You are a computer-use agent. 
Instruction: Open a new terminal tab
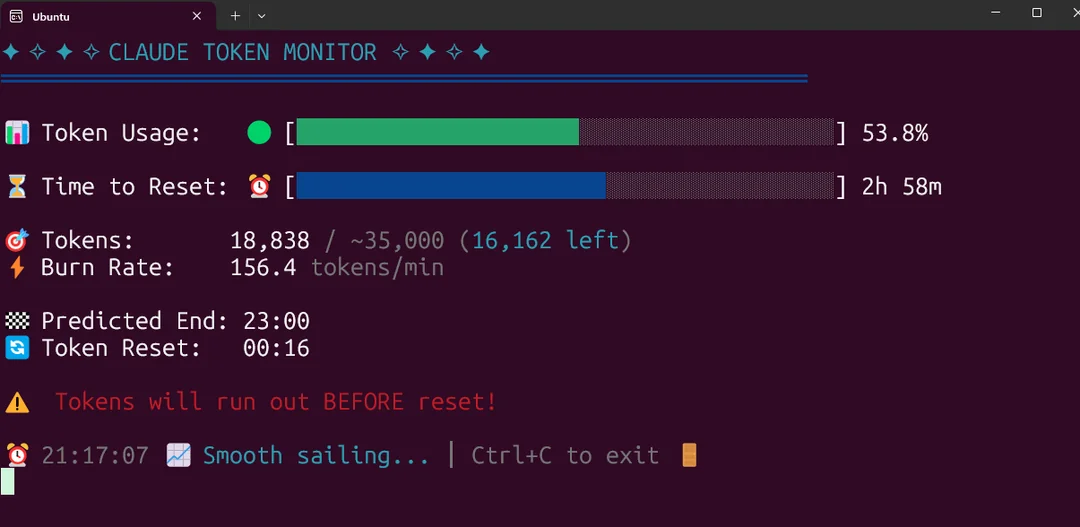[x=235, y=16]
